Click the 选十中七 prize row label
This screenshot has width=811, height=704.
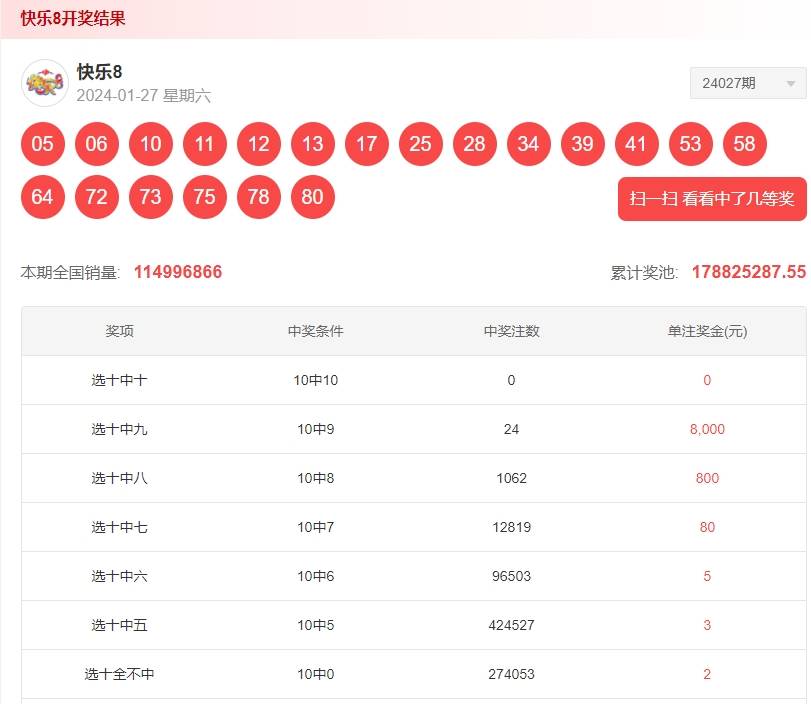click(x=119, y=527)
